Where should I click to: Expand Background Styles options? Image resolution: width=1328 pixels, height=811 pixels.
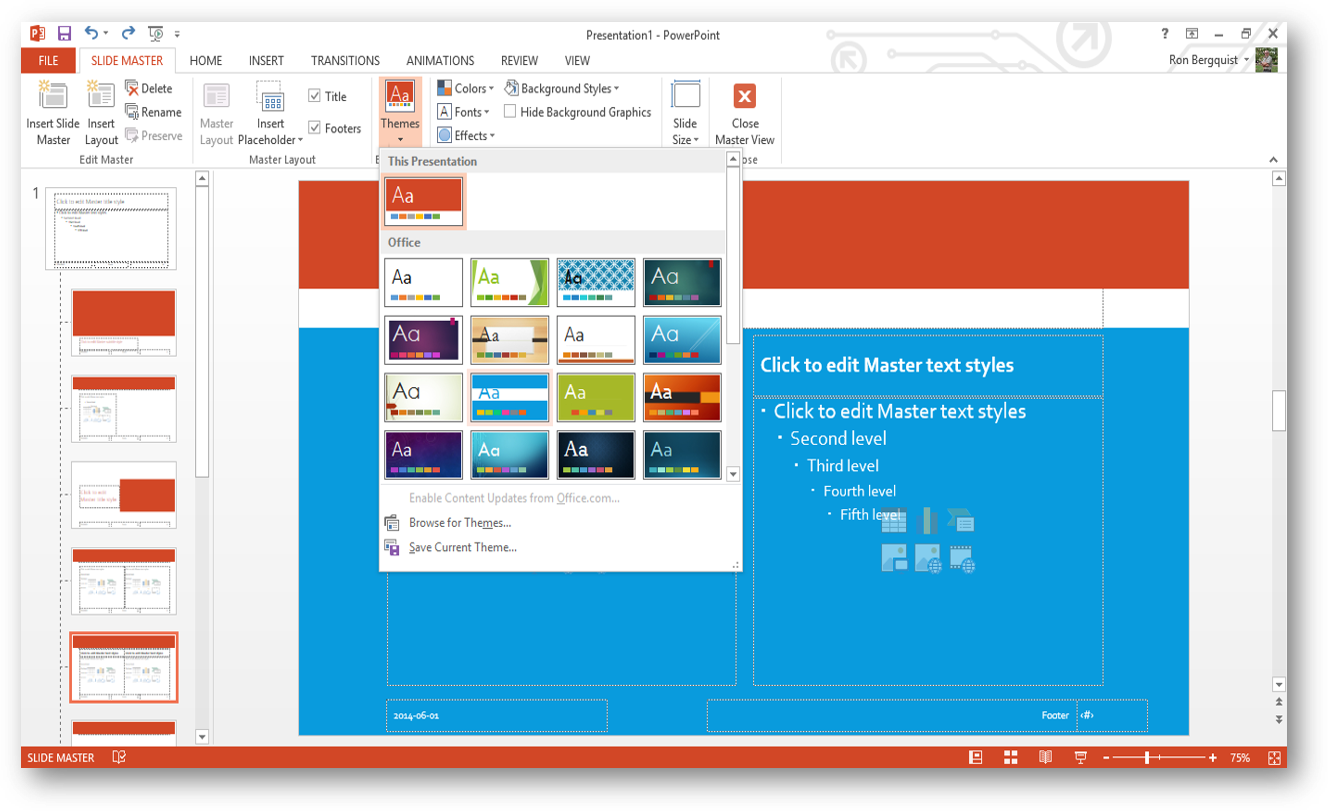click(x=562, y=88)
